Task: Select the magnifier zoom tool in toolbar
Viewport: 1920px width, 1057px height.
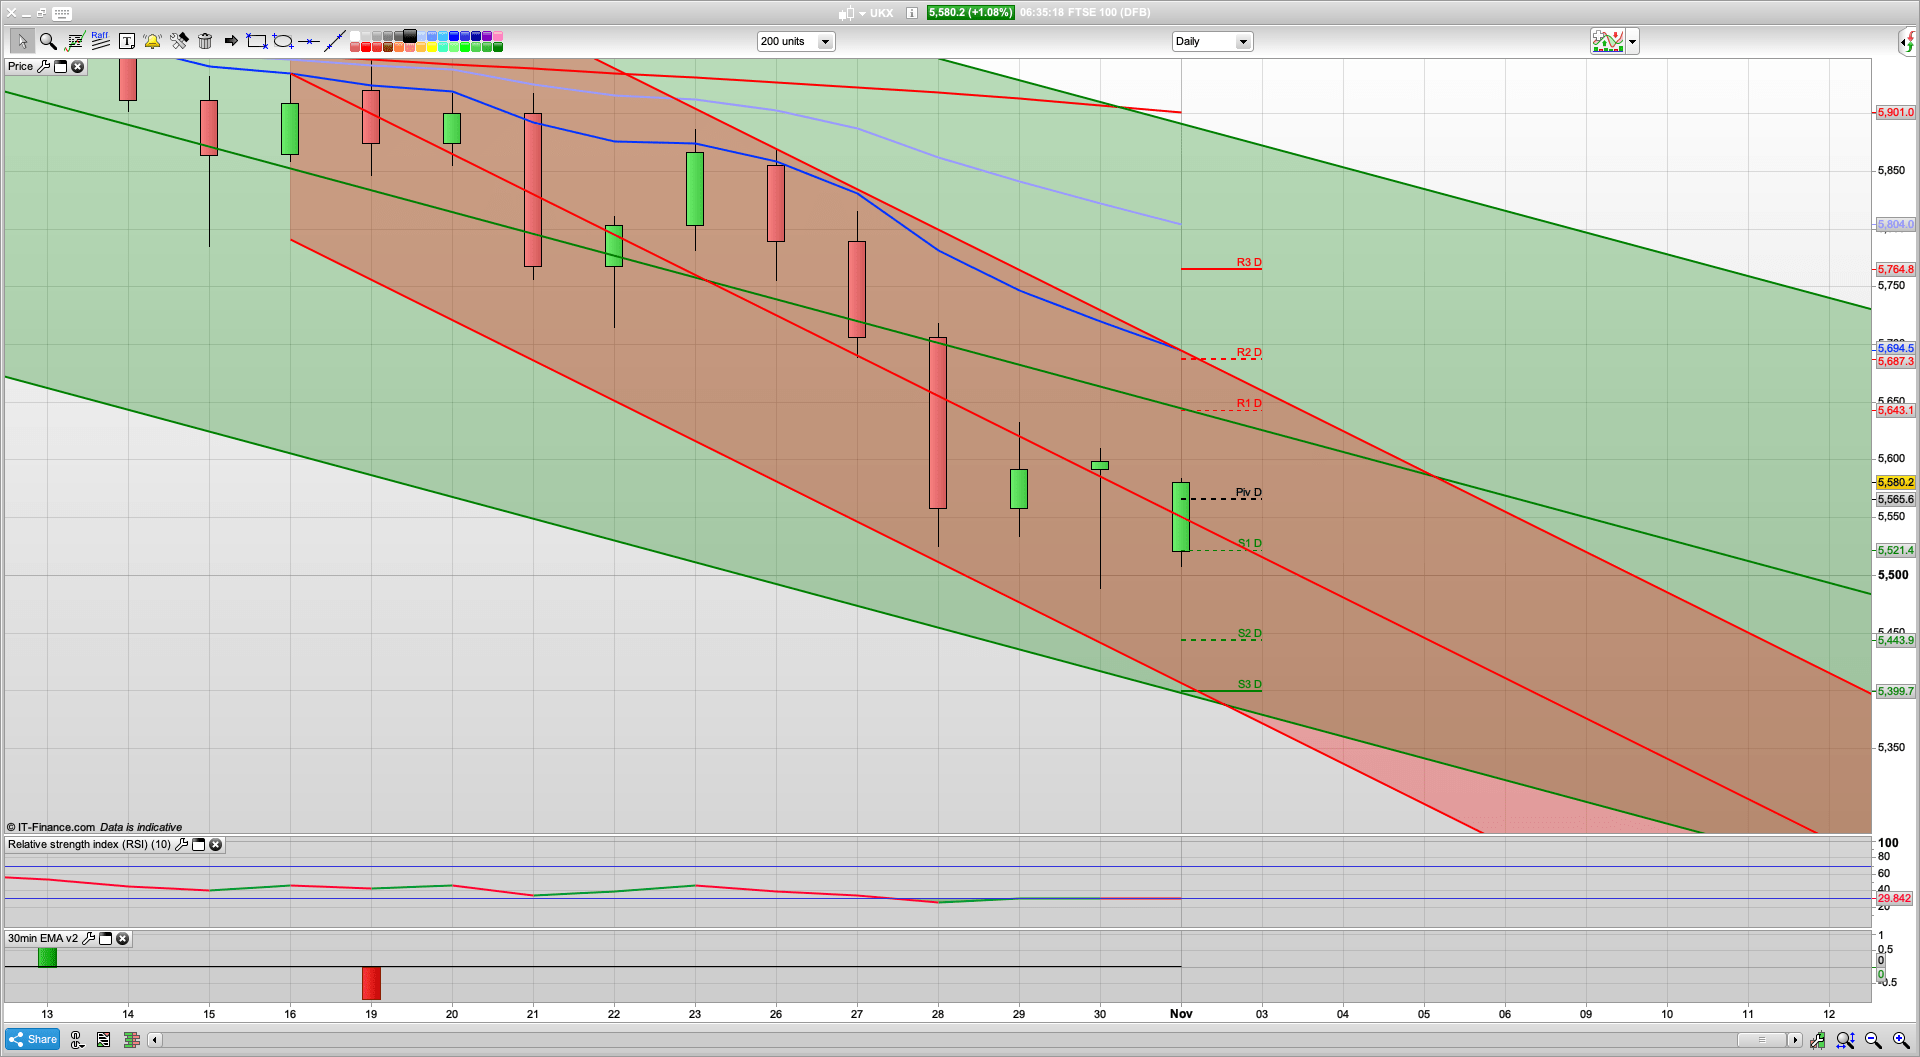Action: click(x=47, y=41)
